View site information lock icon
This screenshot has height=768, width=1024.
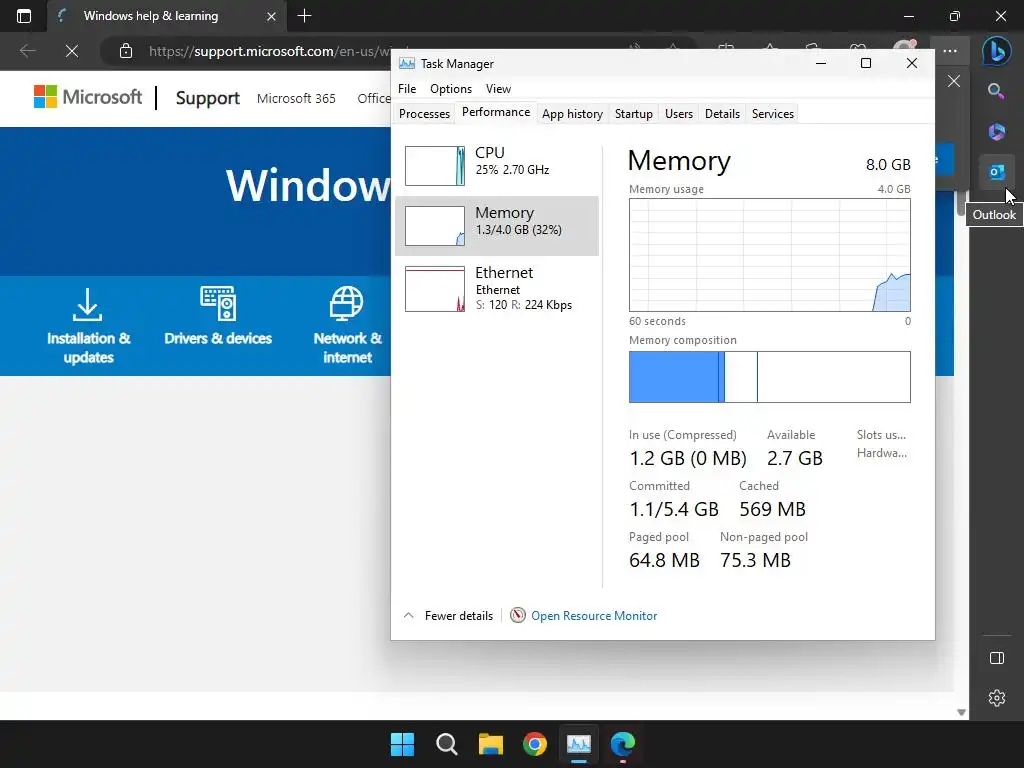(126, 51)
